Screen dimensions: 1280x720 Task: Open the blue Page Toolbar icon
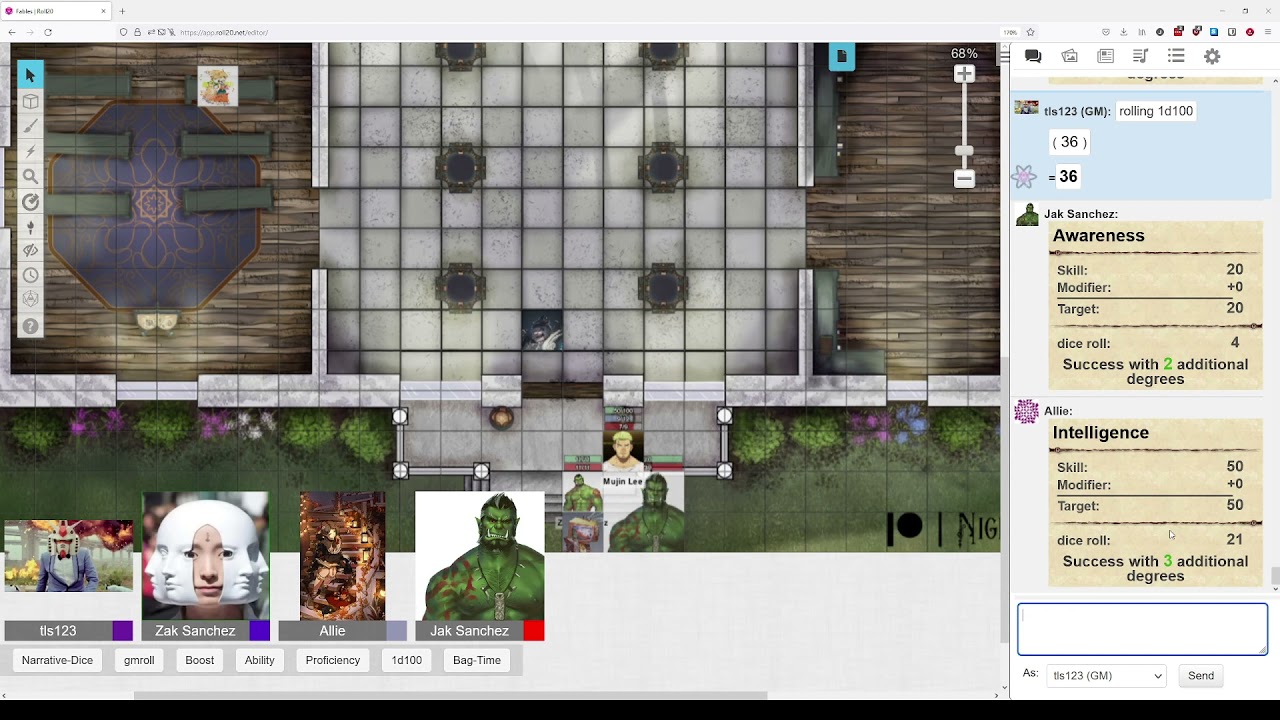point(842,57)
